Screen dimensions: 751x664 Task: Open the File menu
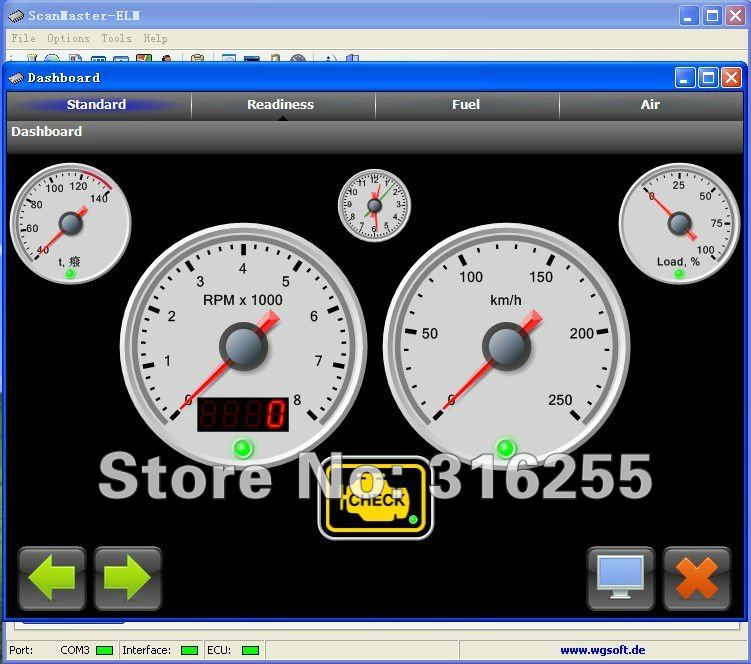pos(23,38)
